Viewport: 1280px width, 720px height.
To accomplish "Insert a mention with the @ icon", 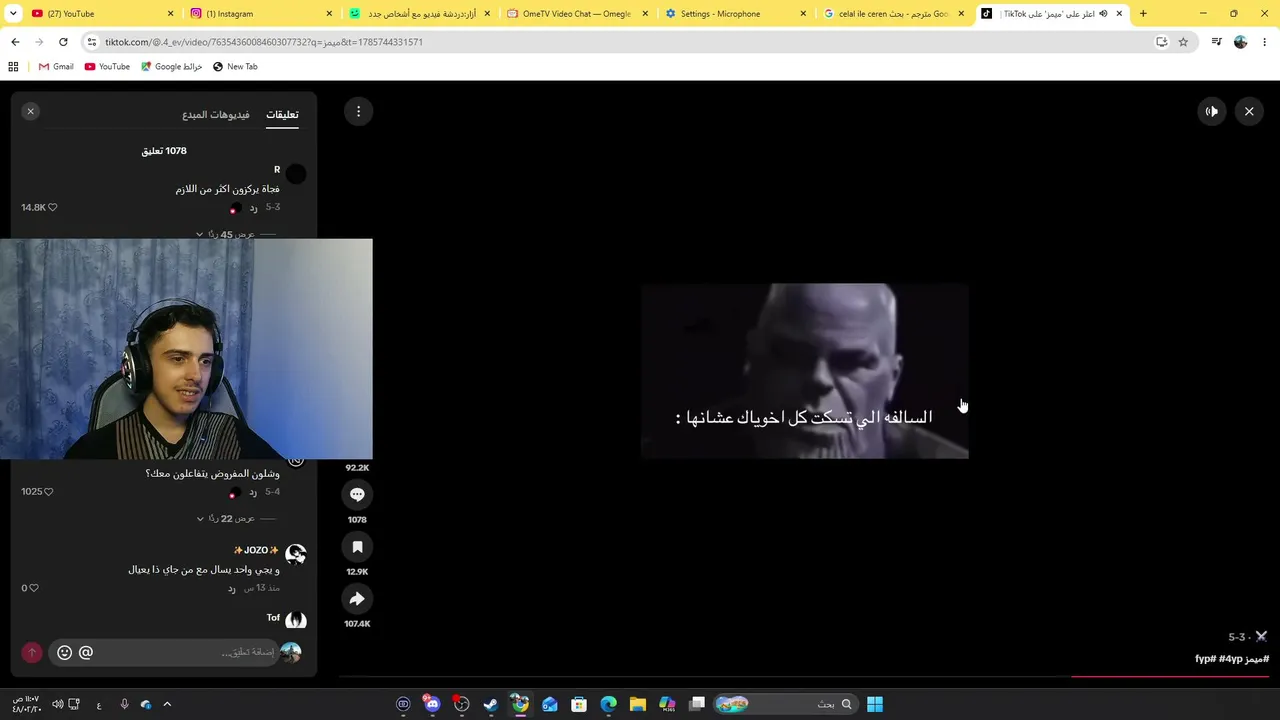I will [86, 652].
